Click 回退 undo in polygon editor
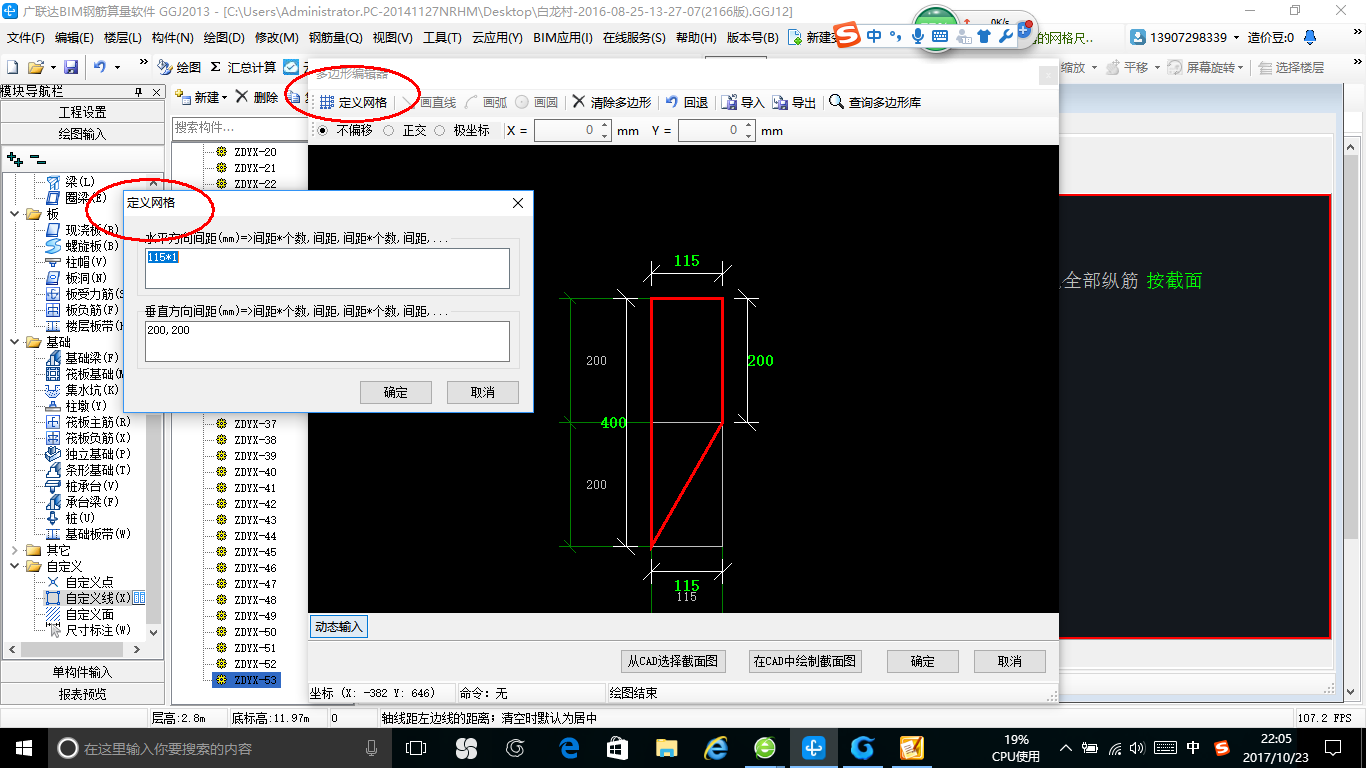This screenshot has height=768, width=1366. (687, 102)
